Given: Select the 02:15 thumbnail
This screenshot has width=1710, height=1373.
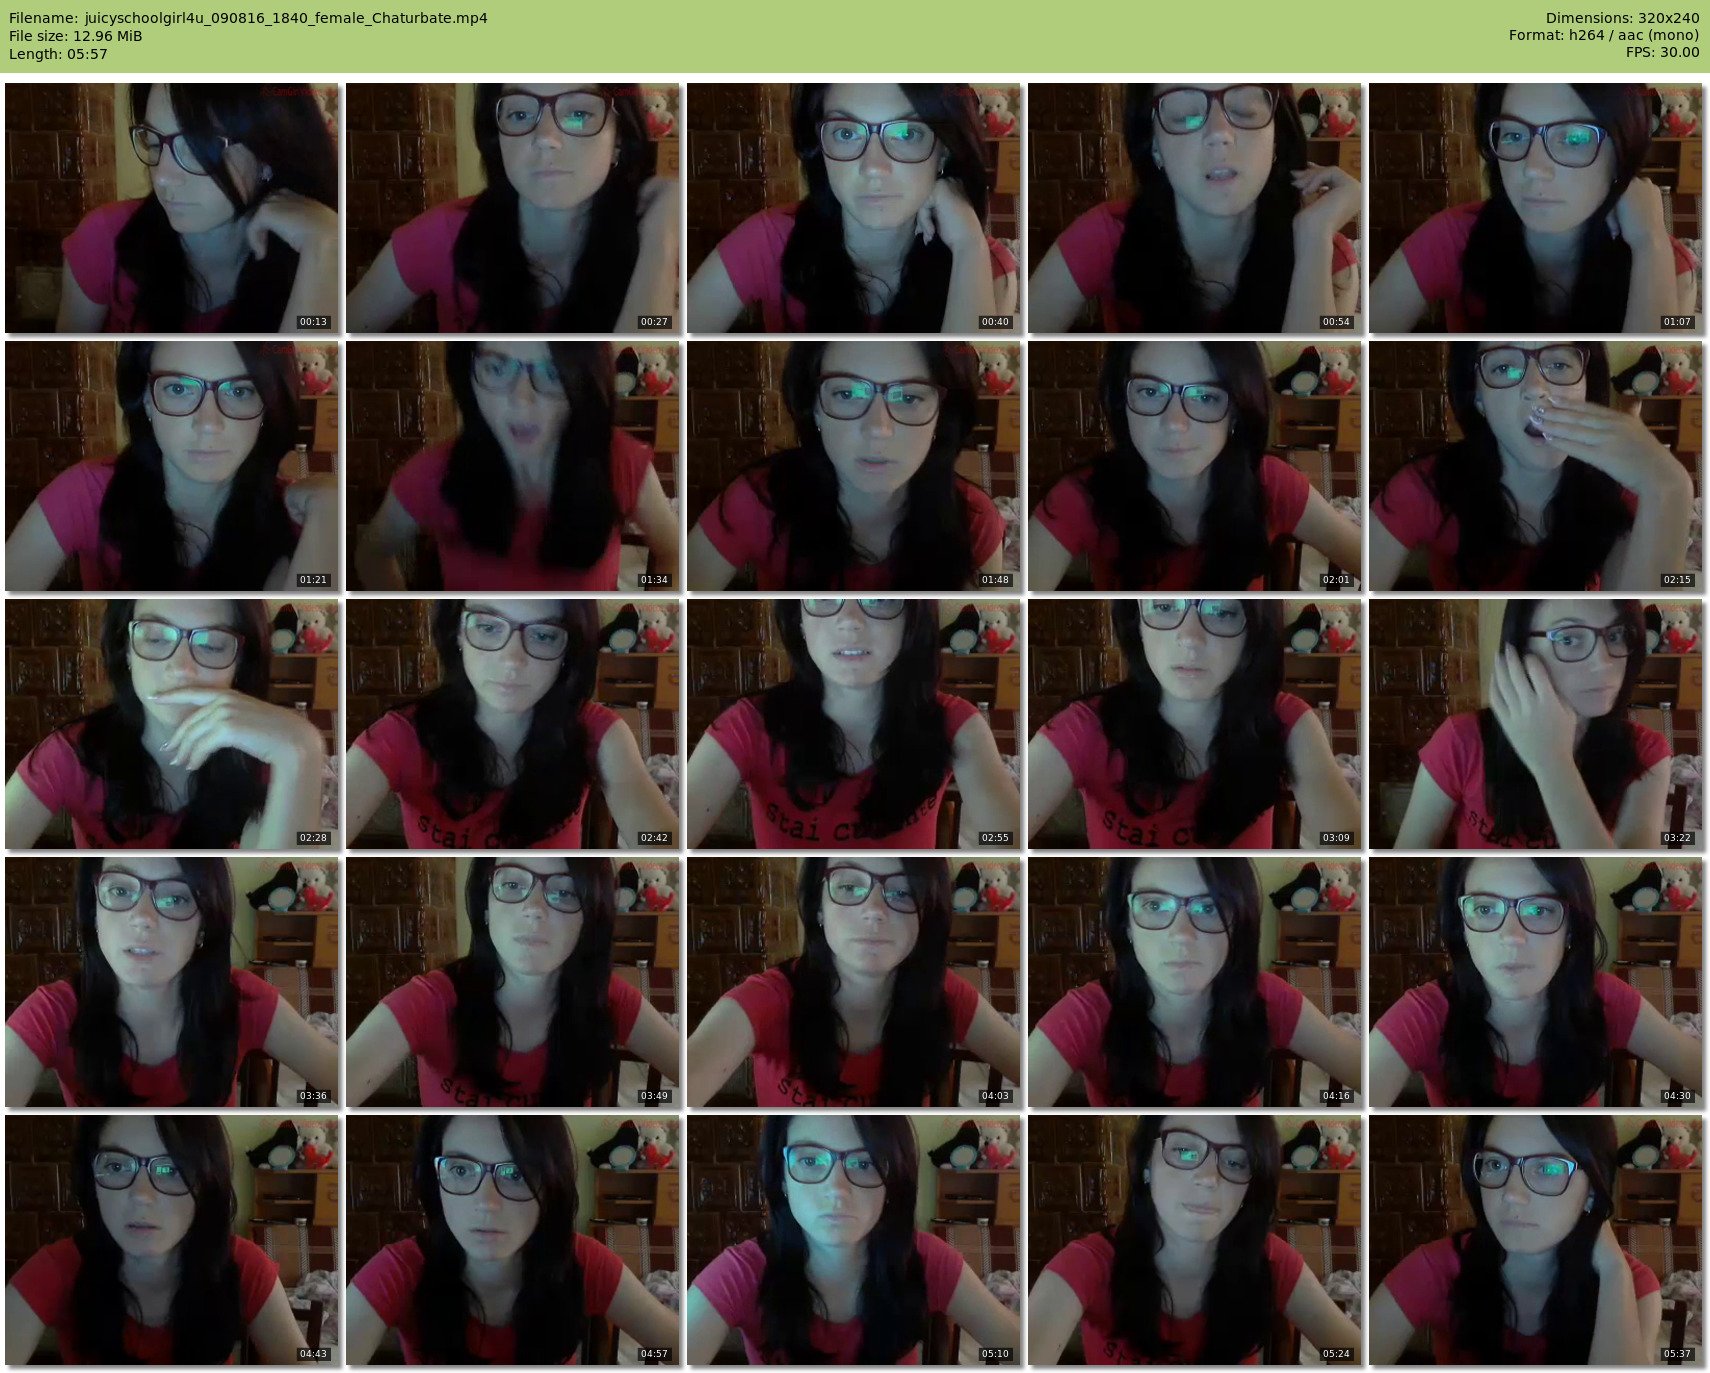Looking at the screenshot, I should (1536, 466).
